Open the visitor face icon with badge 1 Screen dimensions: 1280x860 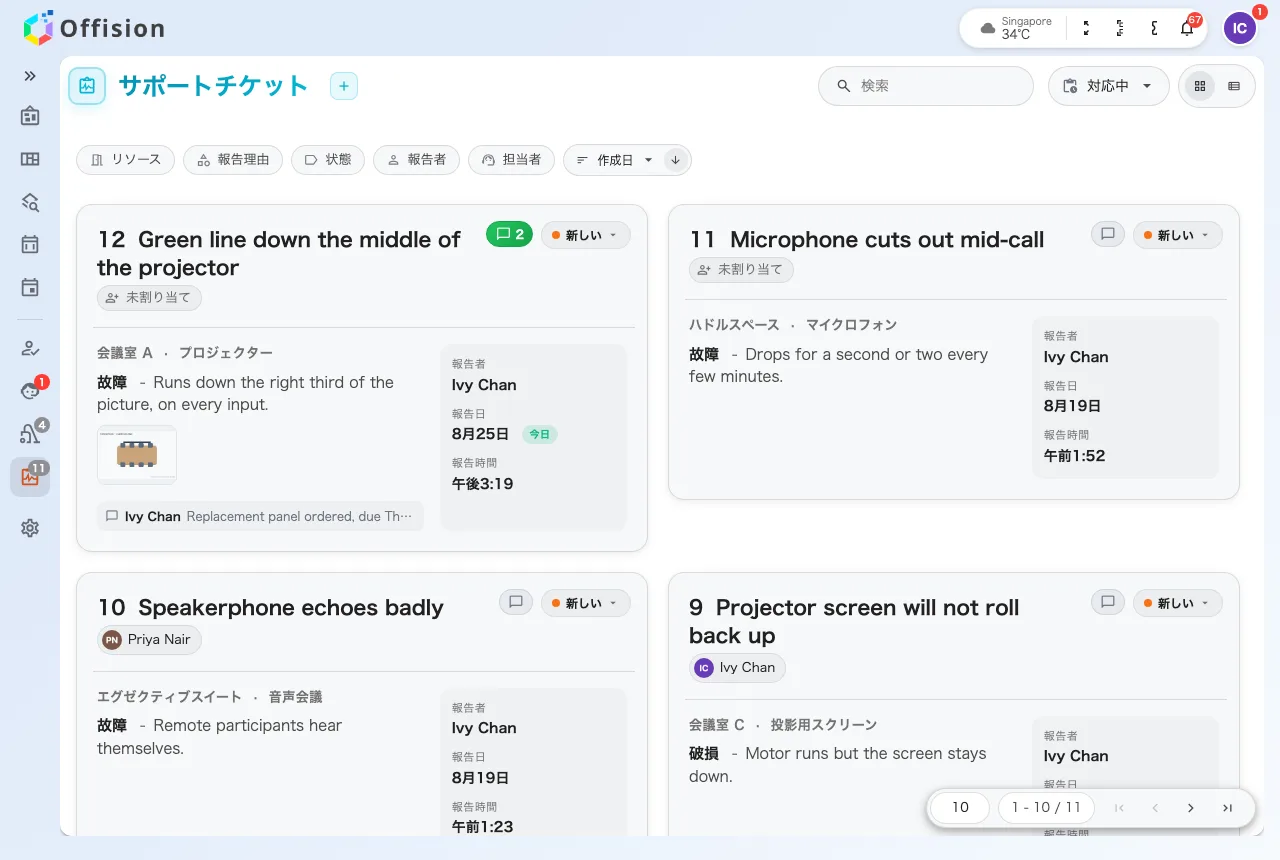pos(30,391)
